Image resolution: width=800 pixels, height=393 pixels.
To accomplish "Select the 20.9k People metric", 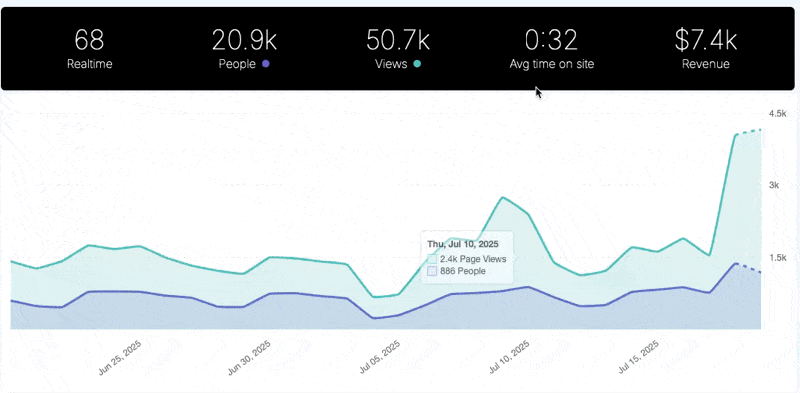I will [244, 48].
